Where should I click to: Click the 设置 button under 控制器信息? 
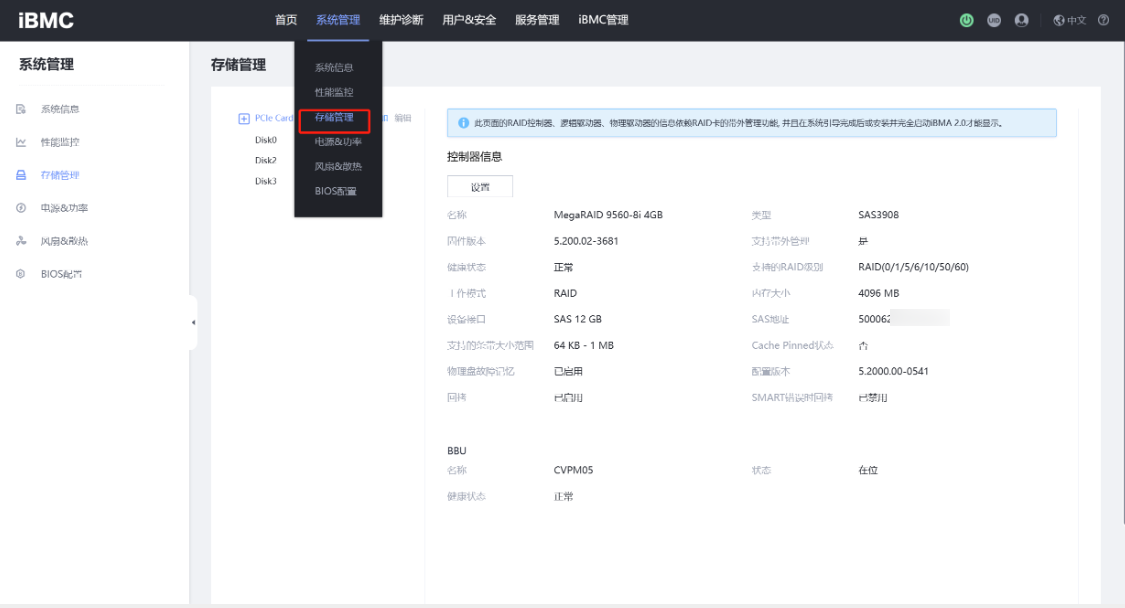480,187
